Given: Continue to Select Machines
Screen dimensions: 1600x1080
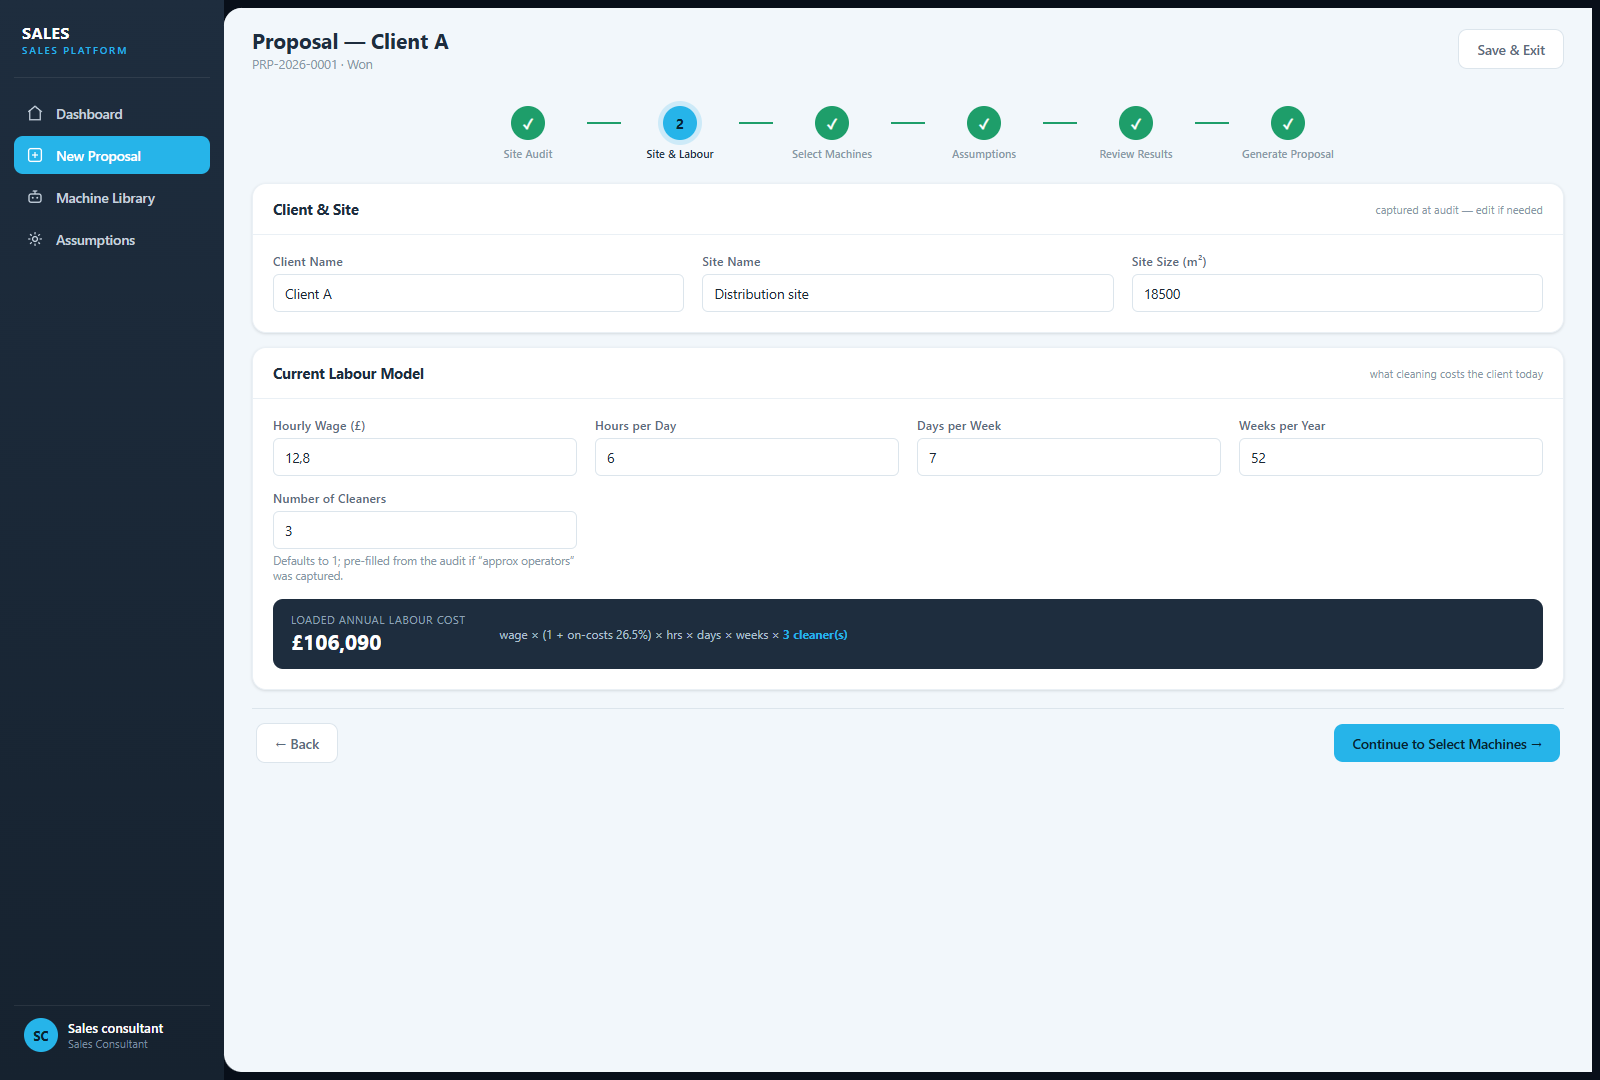Looking at the screenshot, I should coord(1447,743).
